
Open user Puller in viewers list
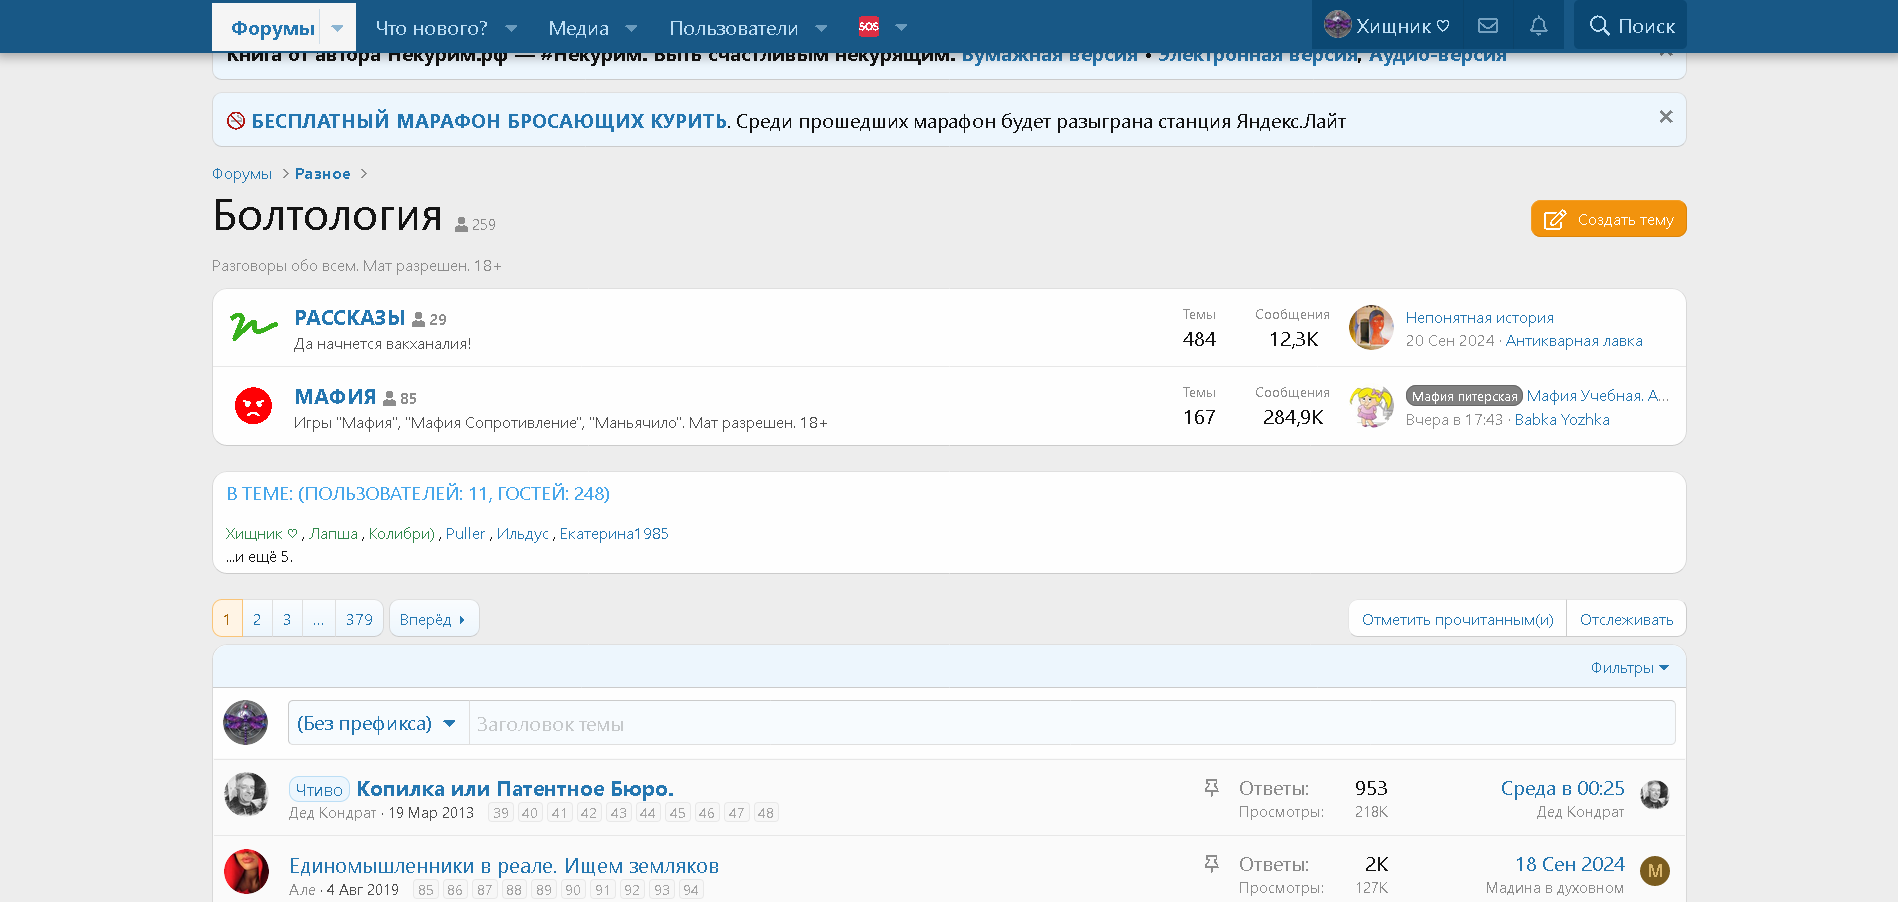click(x=465, y=534)
